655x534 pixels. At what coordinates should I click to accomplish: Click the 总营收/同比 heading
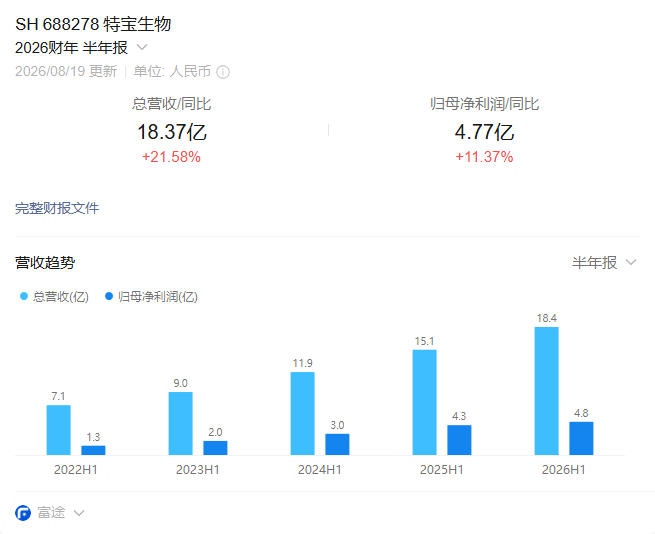coord(171,104)
